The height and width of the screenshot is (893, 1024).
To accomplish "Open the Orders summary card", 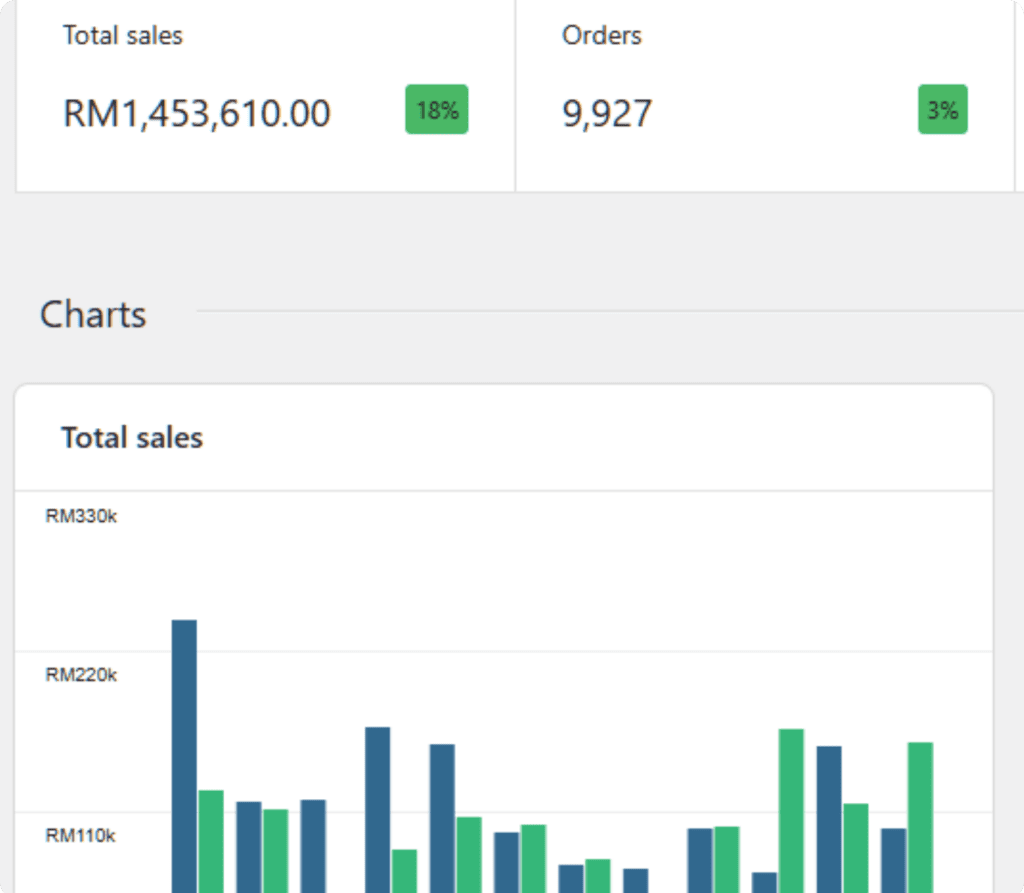I will tap(765, 95).
